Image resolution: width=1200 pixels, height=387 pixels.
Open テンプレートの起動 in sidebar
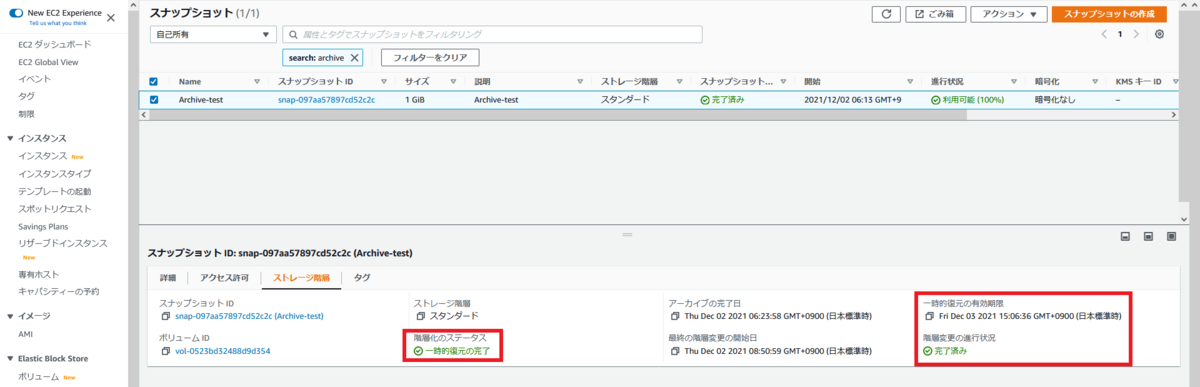point(54,191)
